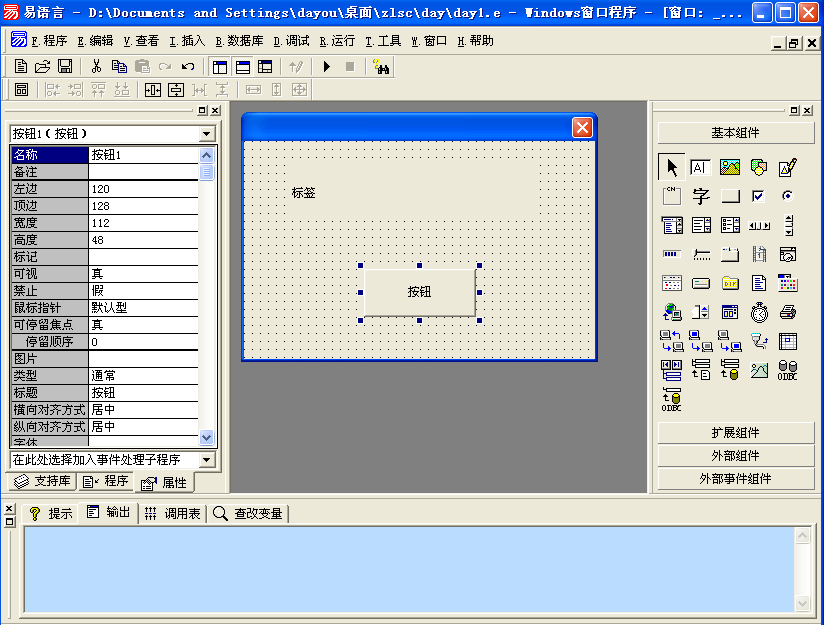This screenshot has width=824, height=625.
Task: Select the horizontal scrollbar component icon
Action: pyautogui.click(x=758, y=226)
